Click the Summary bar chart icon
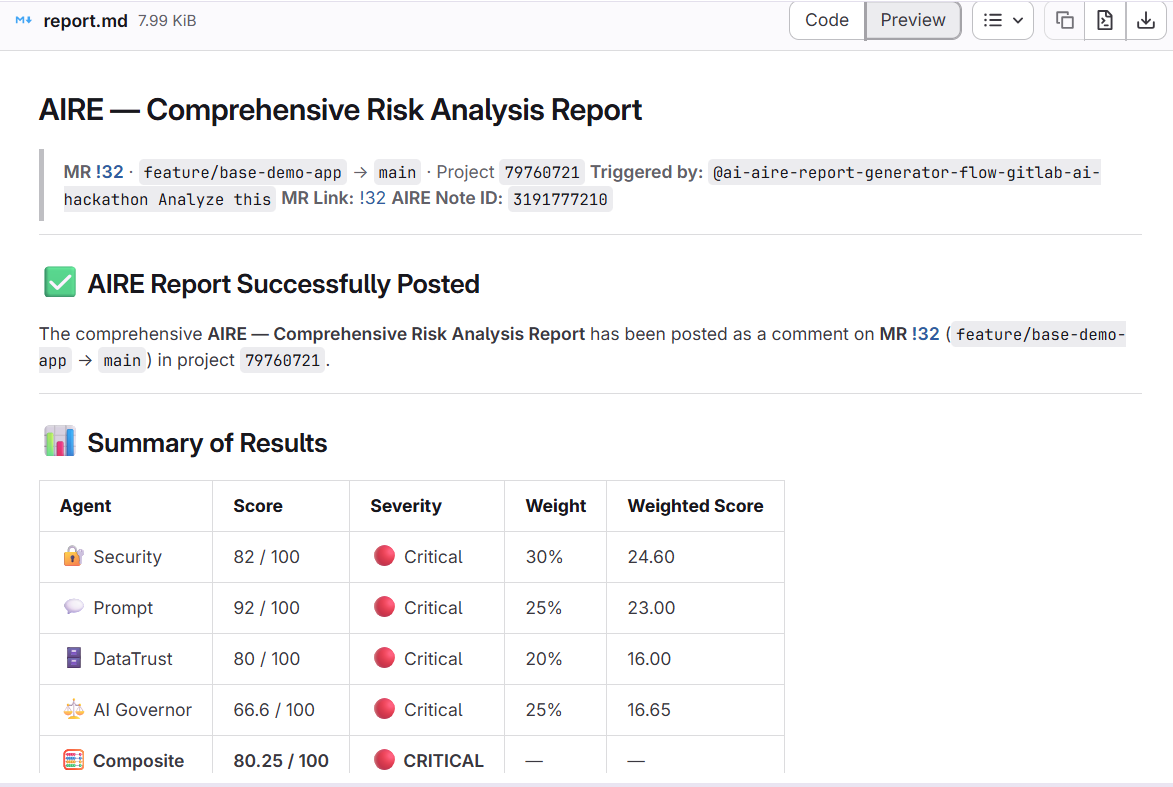Image resolution: width=1173 pixels, height=787 pixels. click(60, 441)
